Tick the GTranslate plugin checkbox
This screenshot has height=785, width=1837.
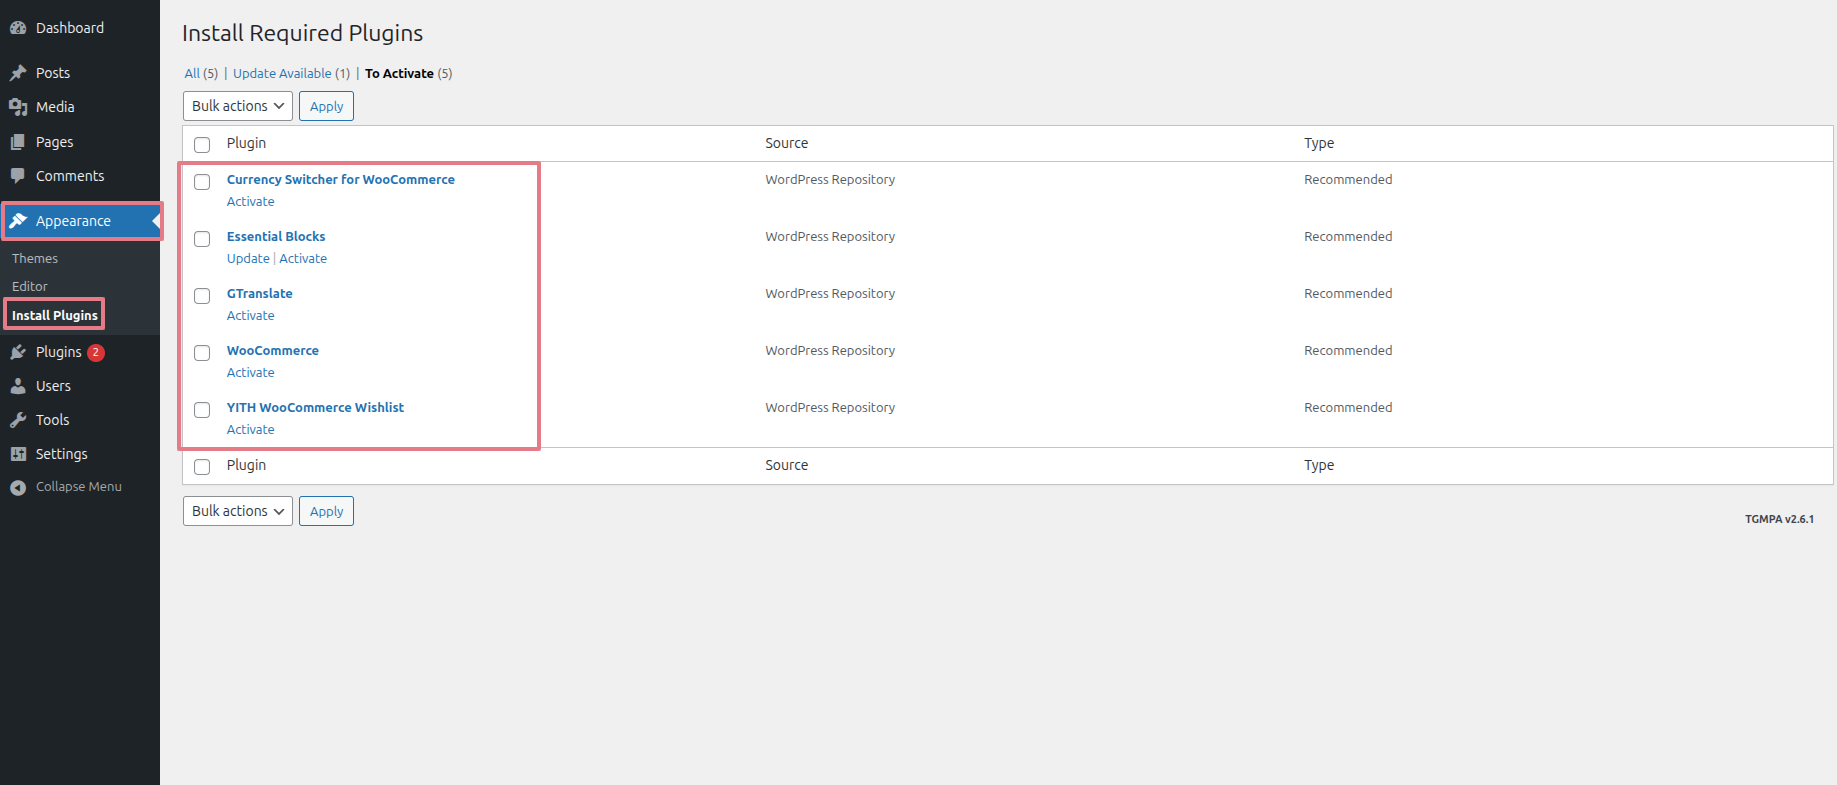pos(202,296)
